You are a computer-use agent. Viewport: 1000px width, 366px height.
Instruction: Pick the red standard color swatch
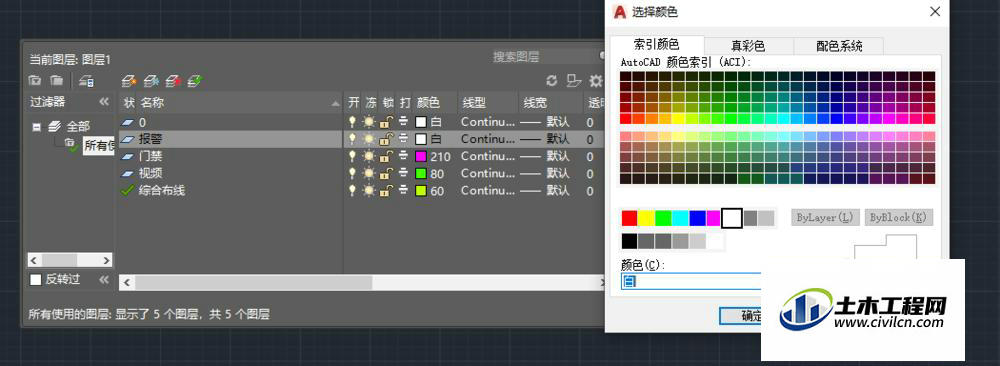point(629,218)
